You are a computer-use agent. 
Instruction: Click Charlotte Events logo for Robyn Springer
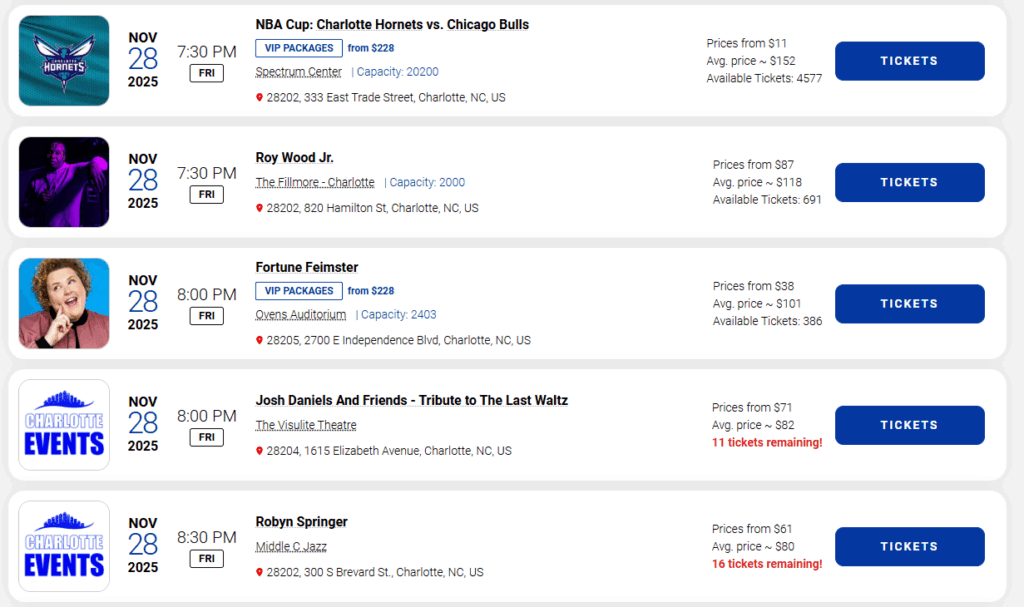click(64, 546)
